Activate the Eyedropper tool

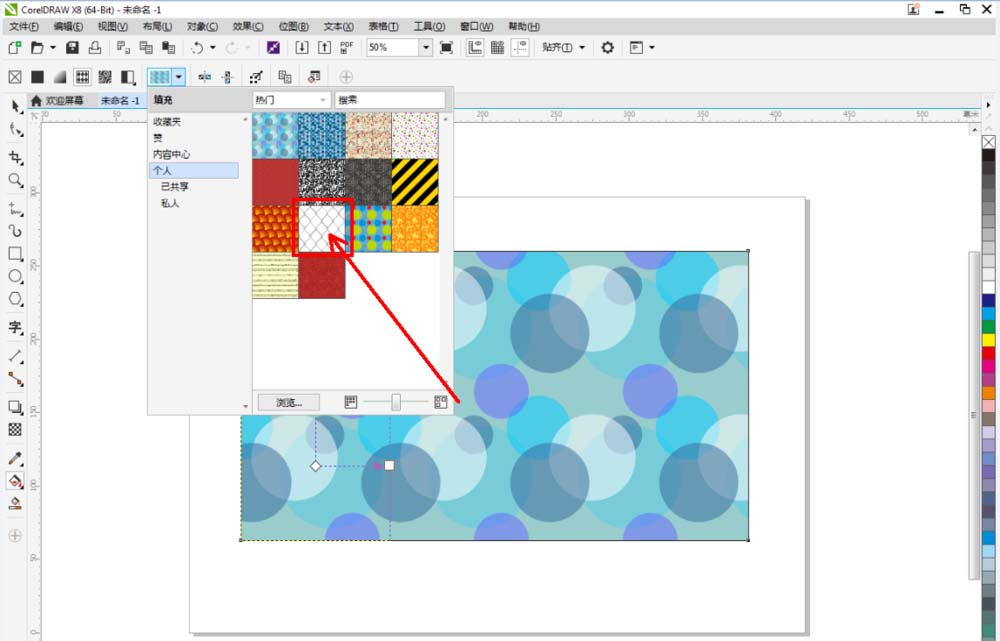tap(15, 458)
